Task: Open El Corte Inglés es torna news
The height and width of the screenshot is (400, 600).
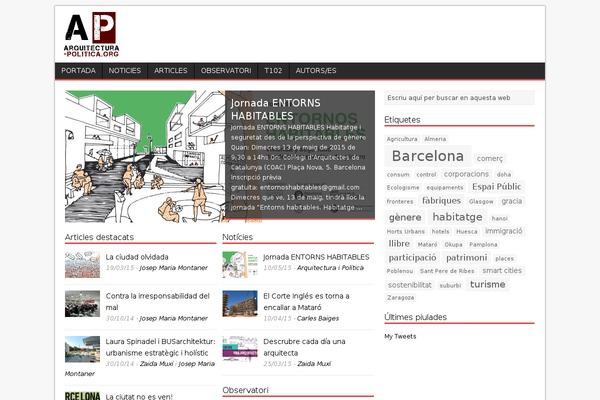Action: point(306,302)
